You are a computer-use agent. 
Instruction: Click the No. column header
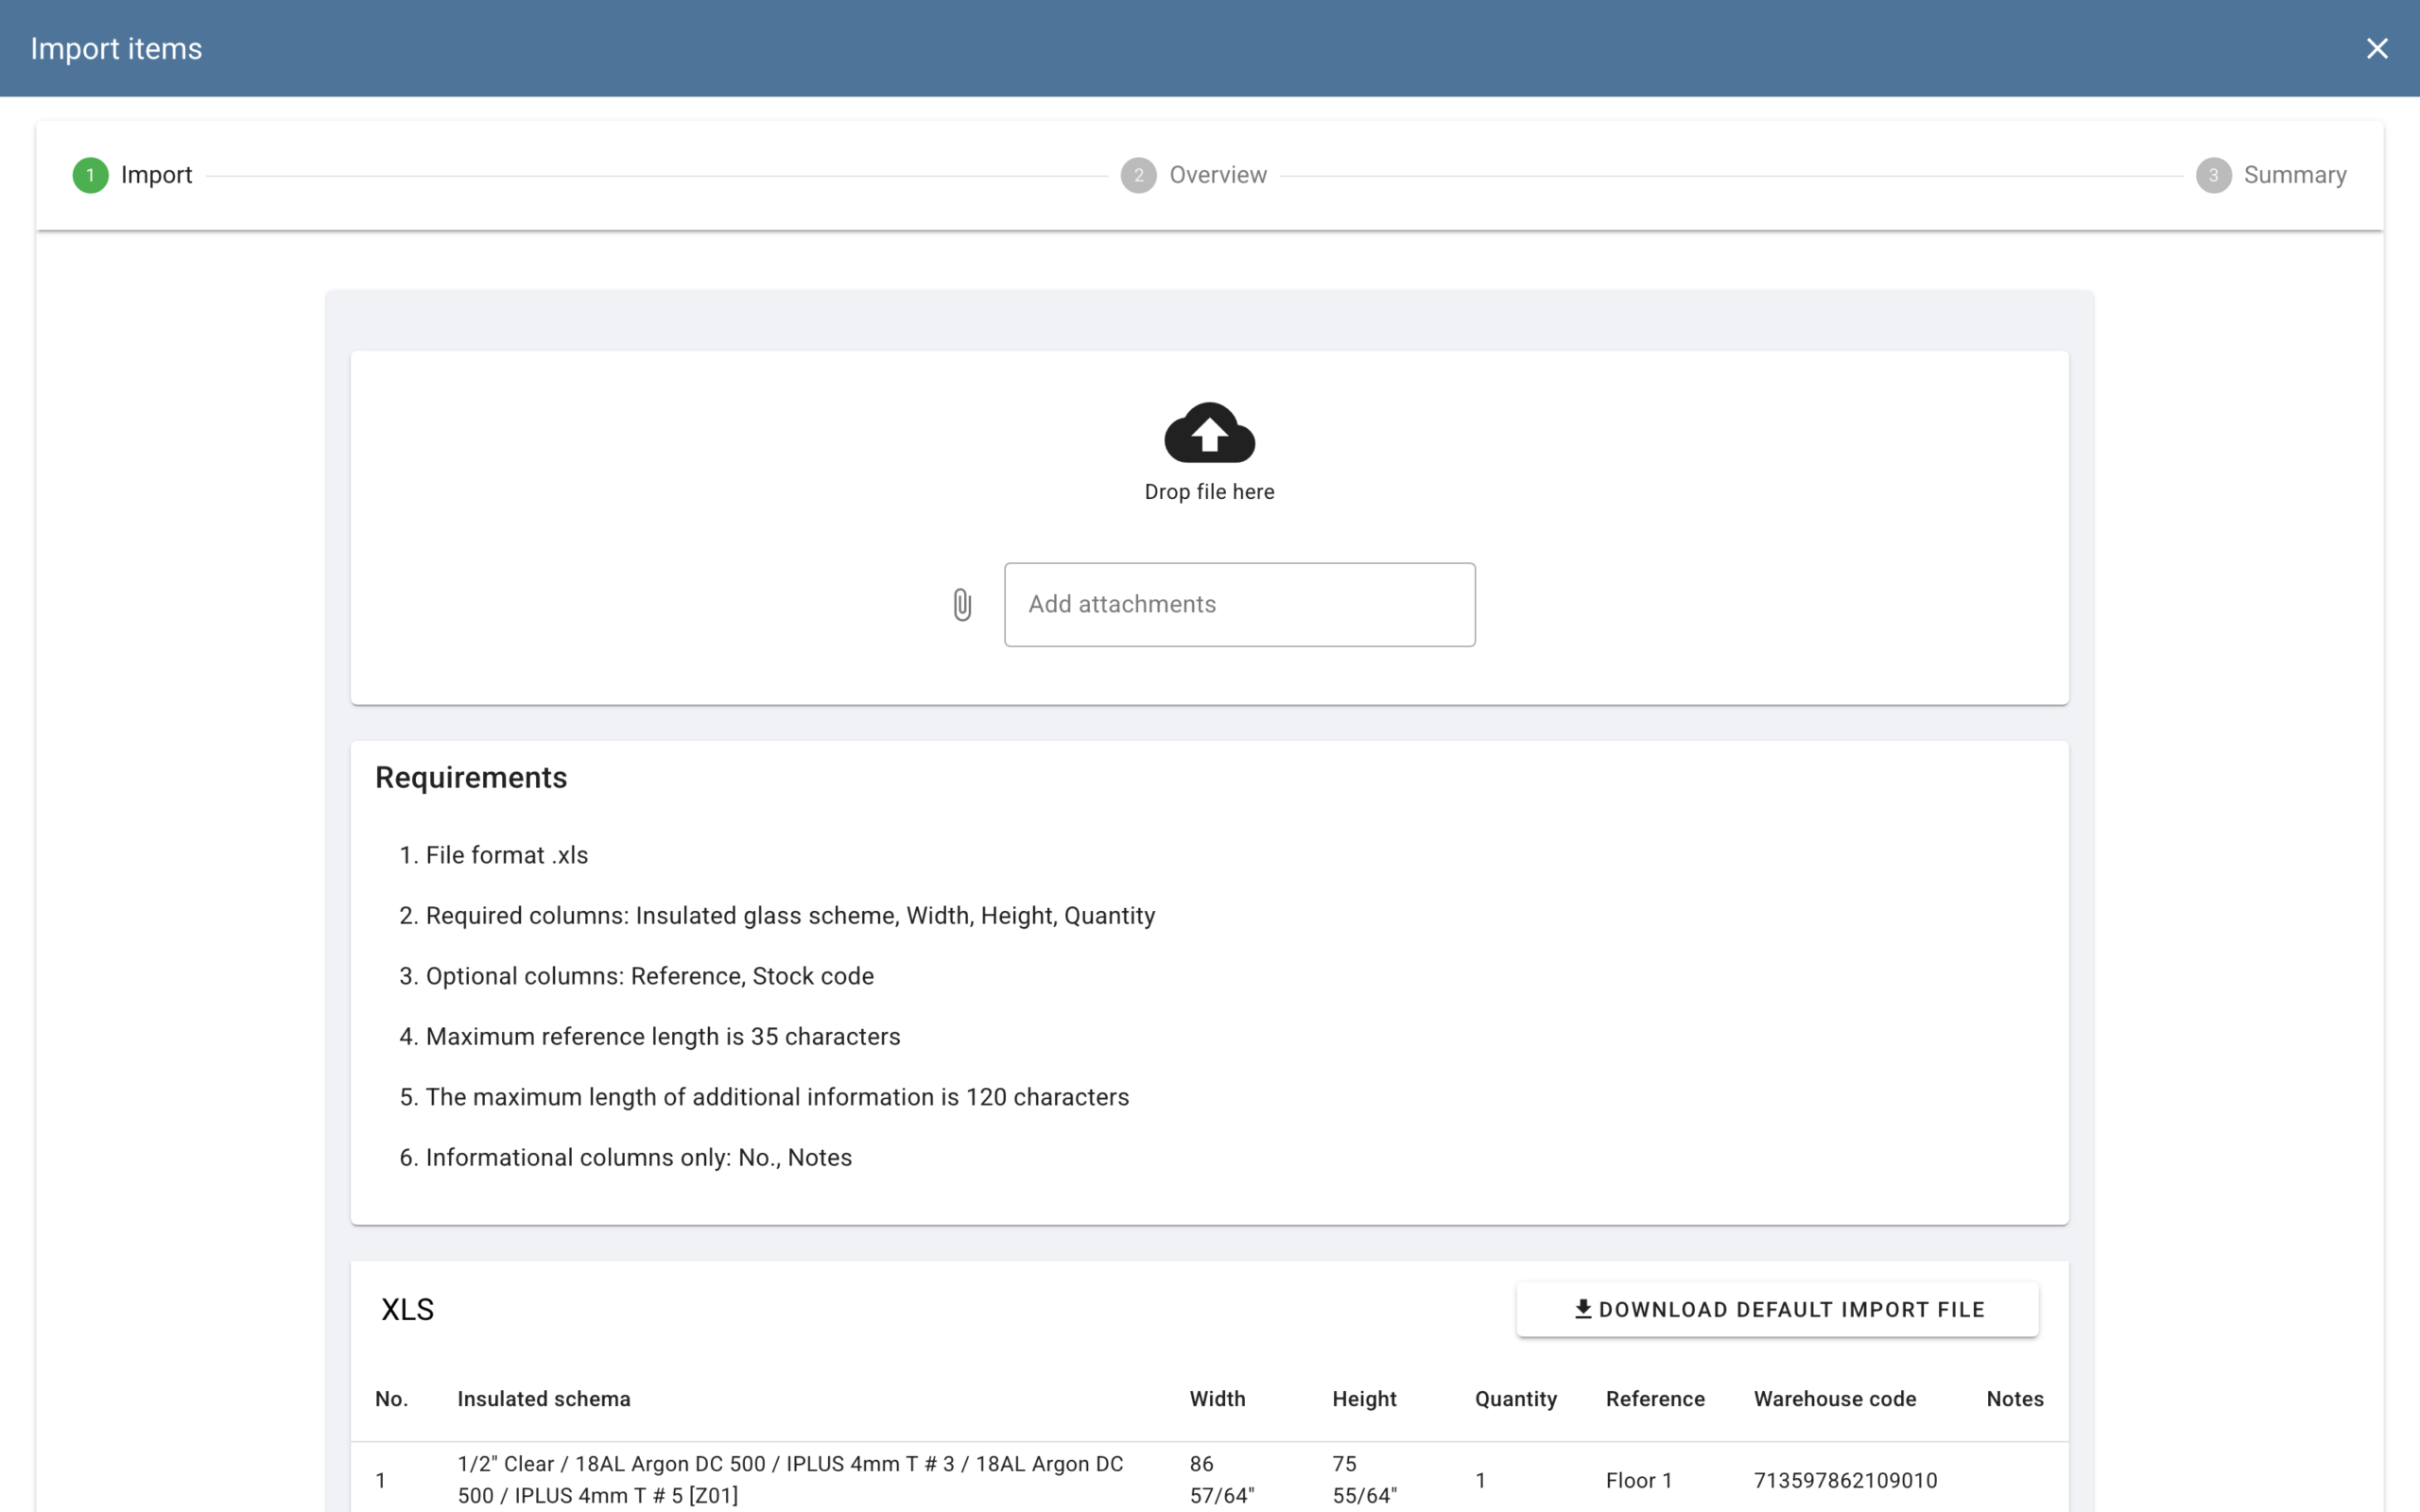pyautogui.click(x=391, y=1399)
